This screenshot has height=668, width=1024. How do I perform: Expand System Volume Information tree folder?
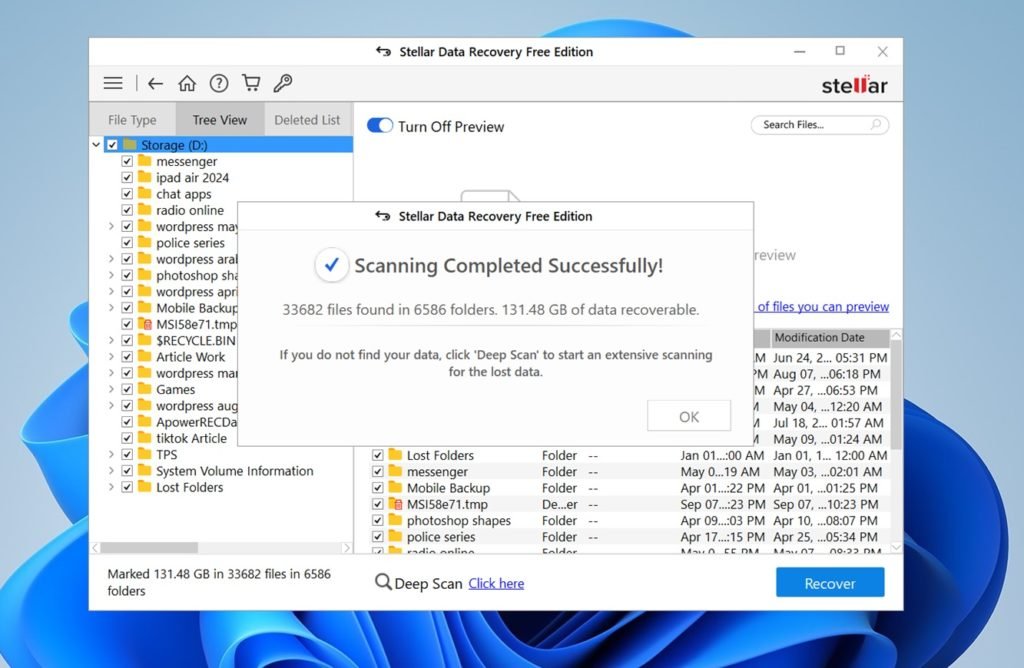(111, 471)
